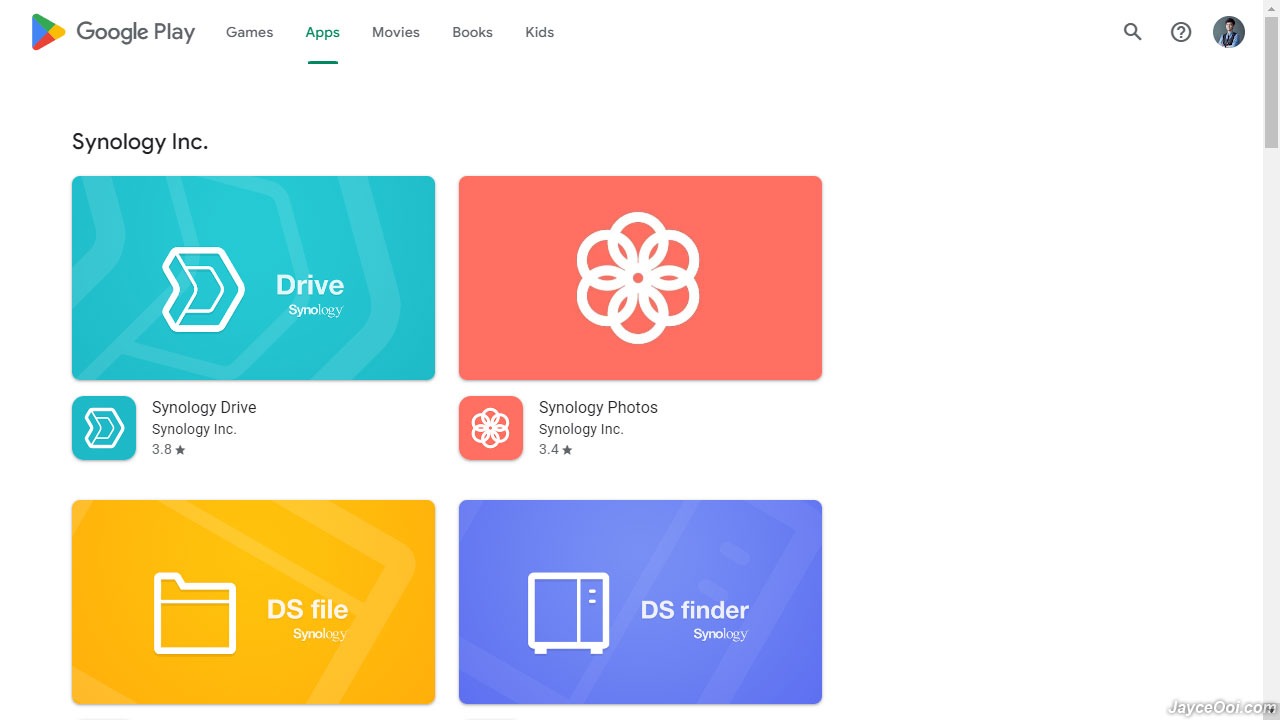Click Synology Inc. under Synology Photos
The height and width of the screenshot is (720, 1280).
pyautogui.click(x=581, y=429)
